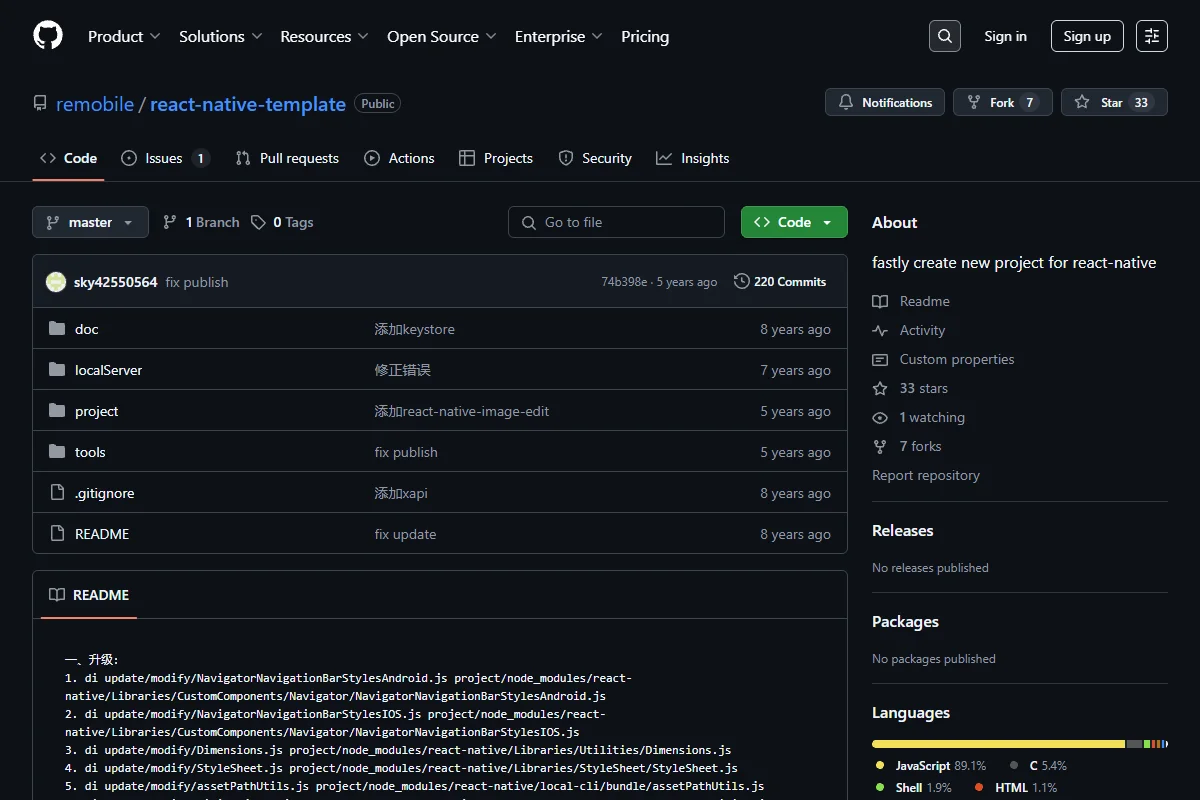Open the doc folder

click(86, 329)
